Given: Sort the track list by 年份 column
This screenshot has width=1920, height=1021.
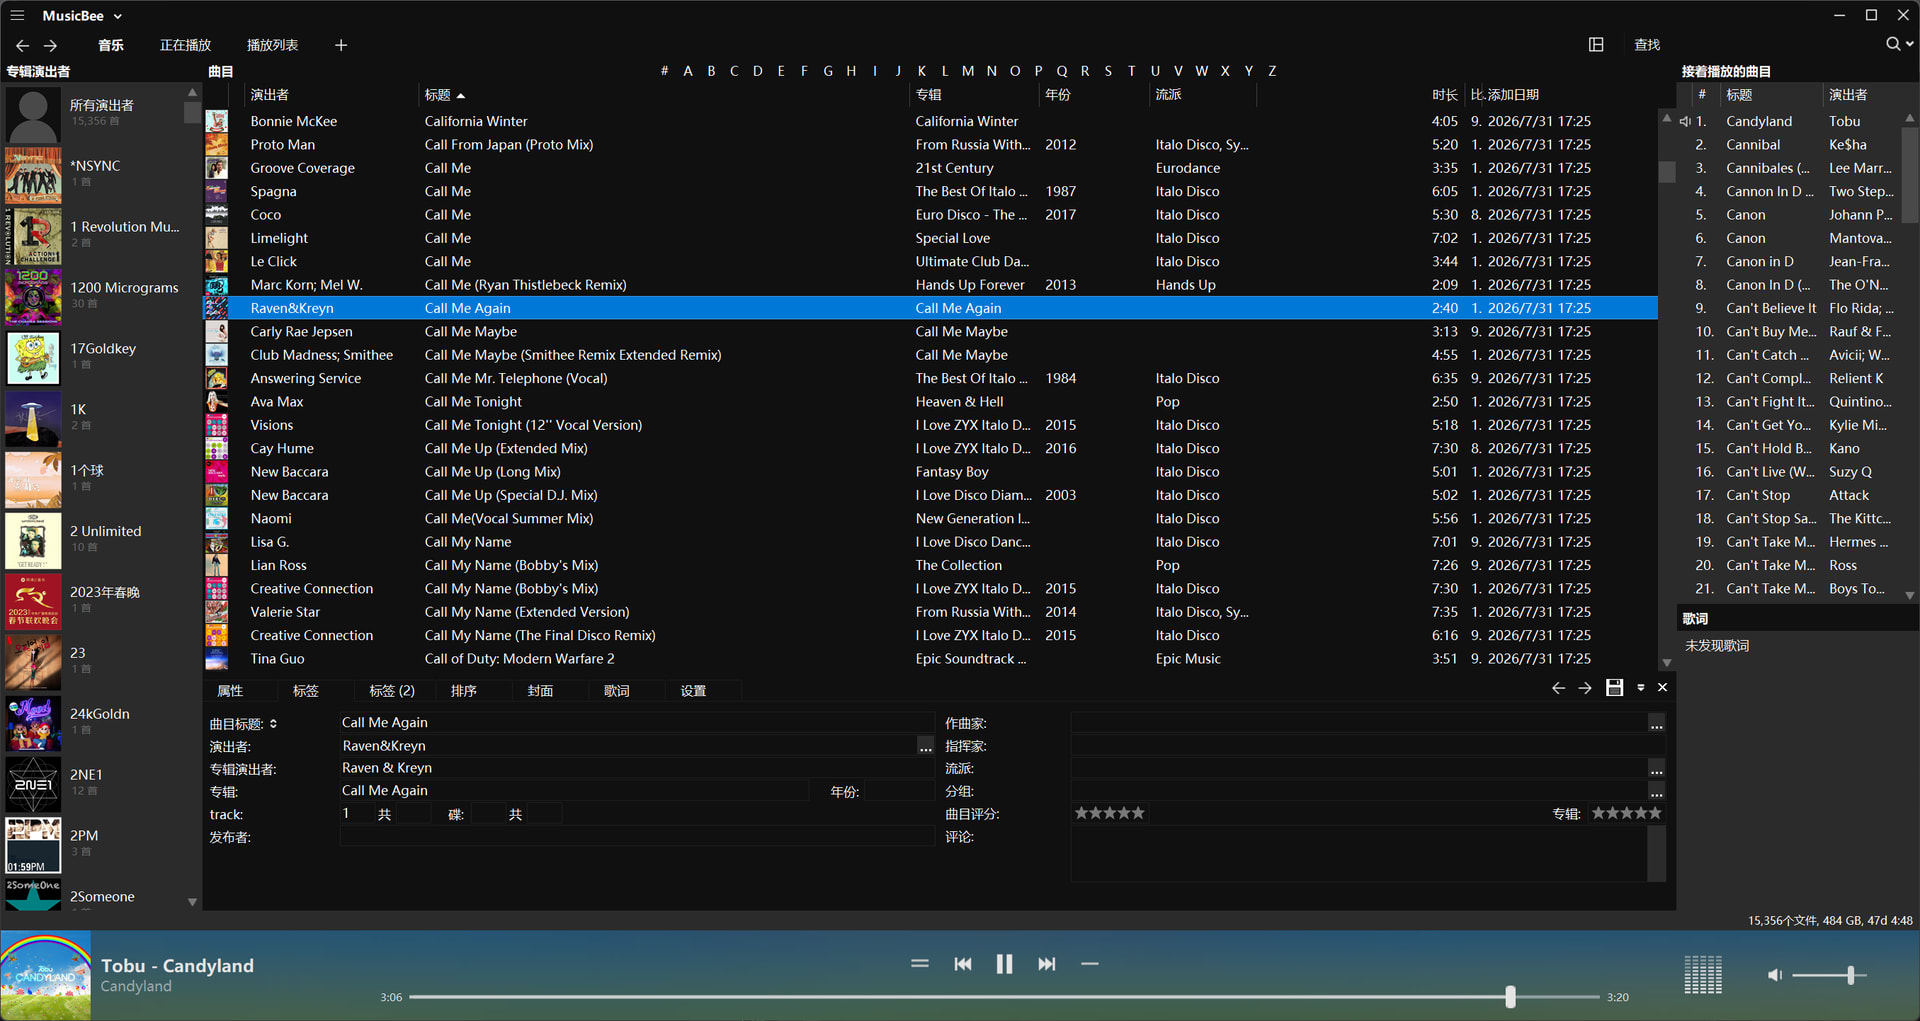Looking at the screenshot, I should 1058,95.
